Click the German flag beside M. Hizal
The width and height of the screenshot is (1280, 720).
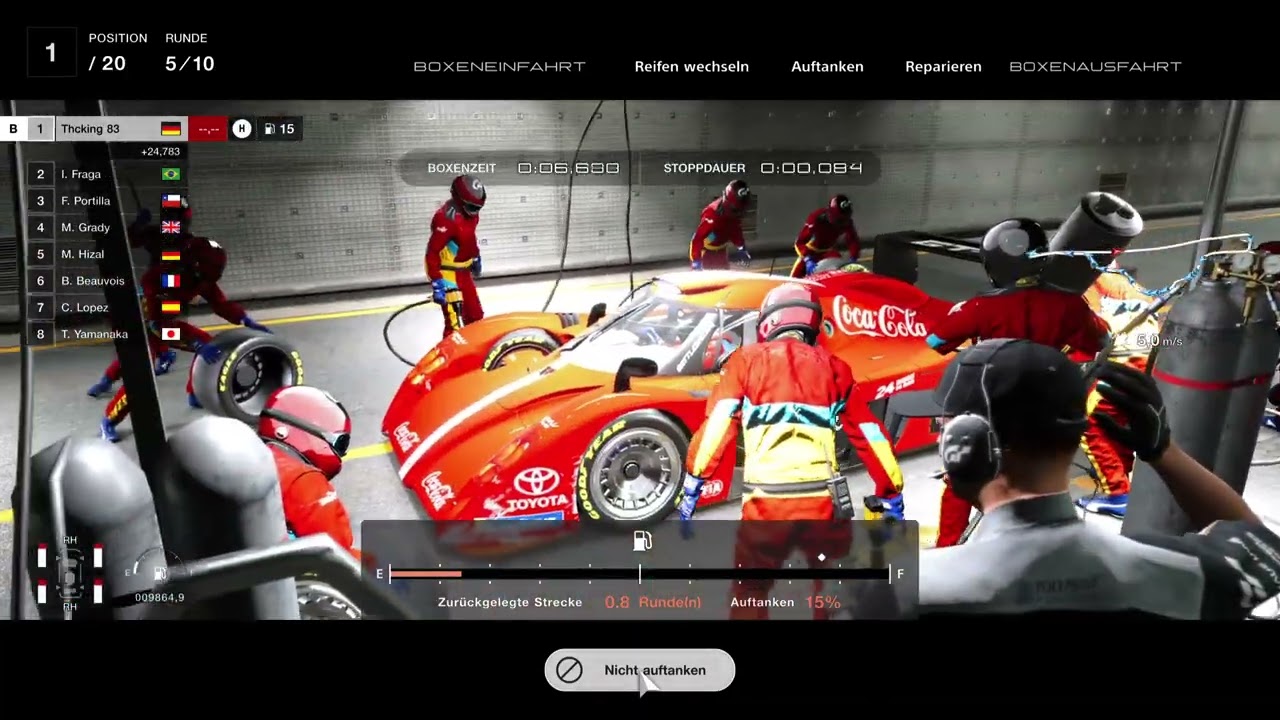(171, 254)
